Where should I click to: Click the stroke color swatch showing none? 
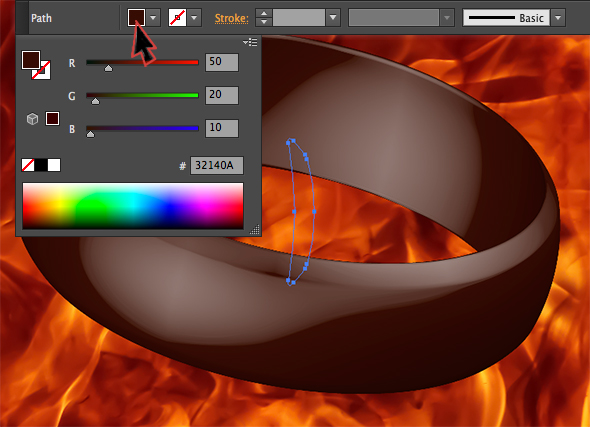(x=177, y=17)
